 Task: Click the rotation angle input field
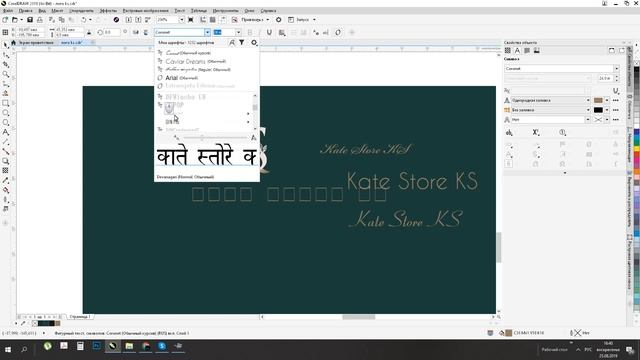[111, 32]
